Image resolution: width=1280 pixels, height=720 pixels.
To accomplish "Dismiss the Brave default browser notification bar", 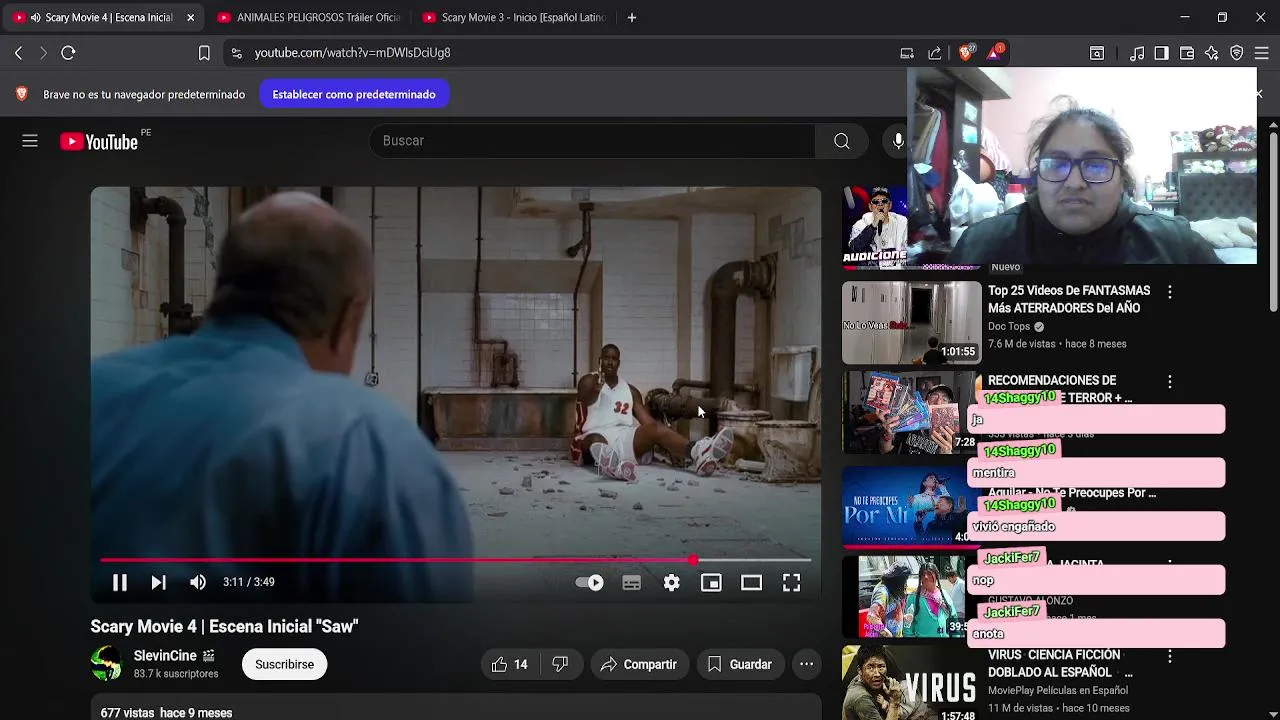I will 1258,94.
